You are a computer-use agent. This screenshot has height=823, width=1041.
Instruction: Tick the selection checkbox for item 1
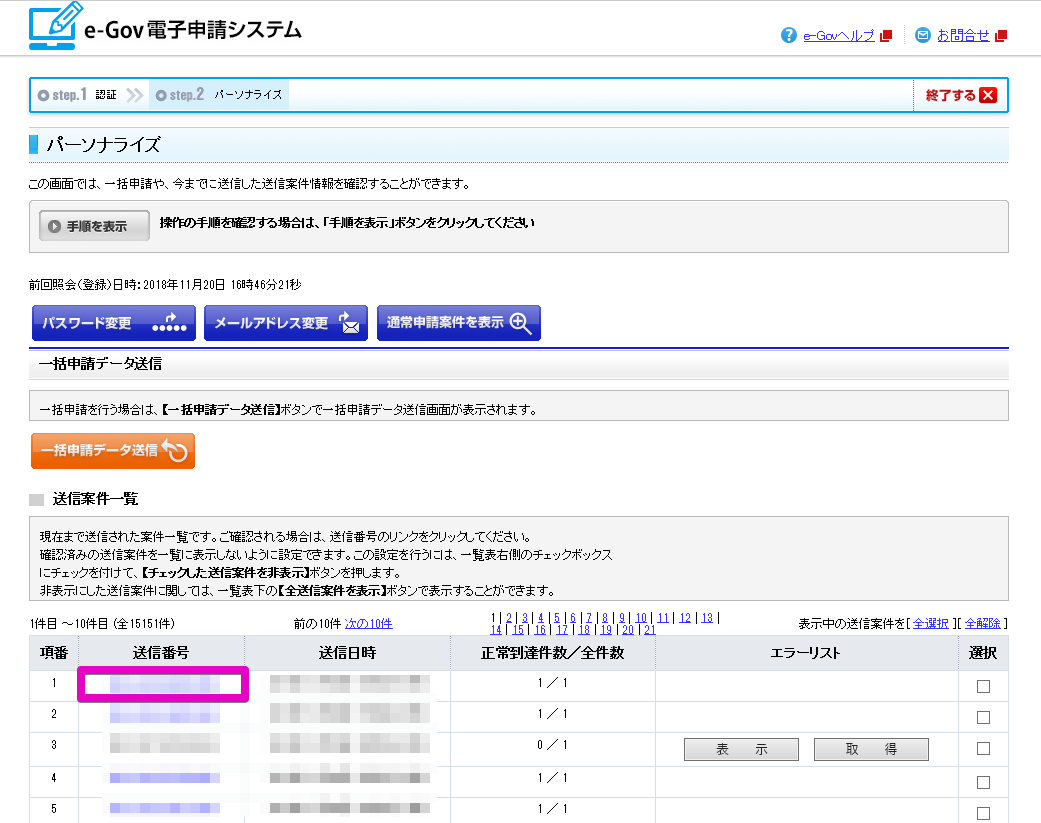tap(983, 686)
